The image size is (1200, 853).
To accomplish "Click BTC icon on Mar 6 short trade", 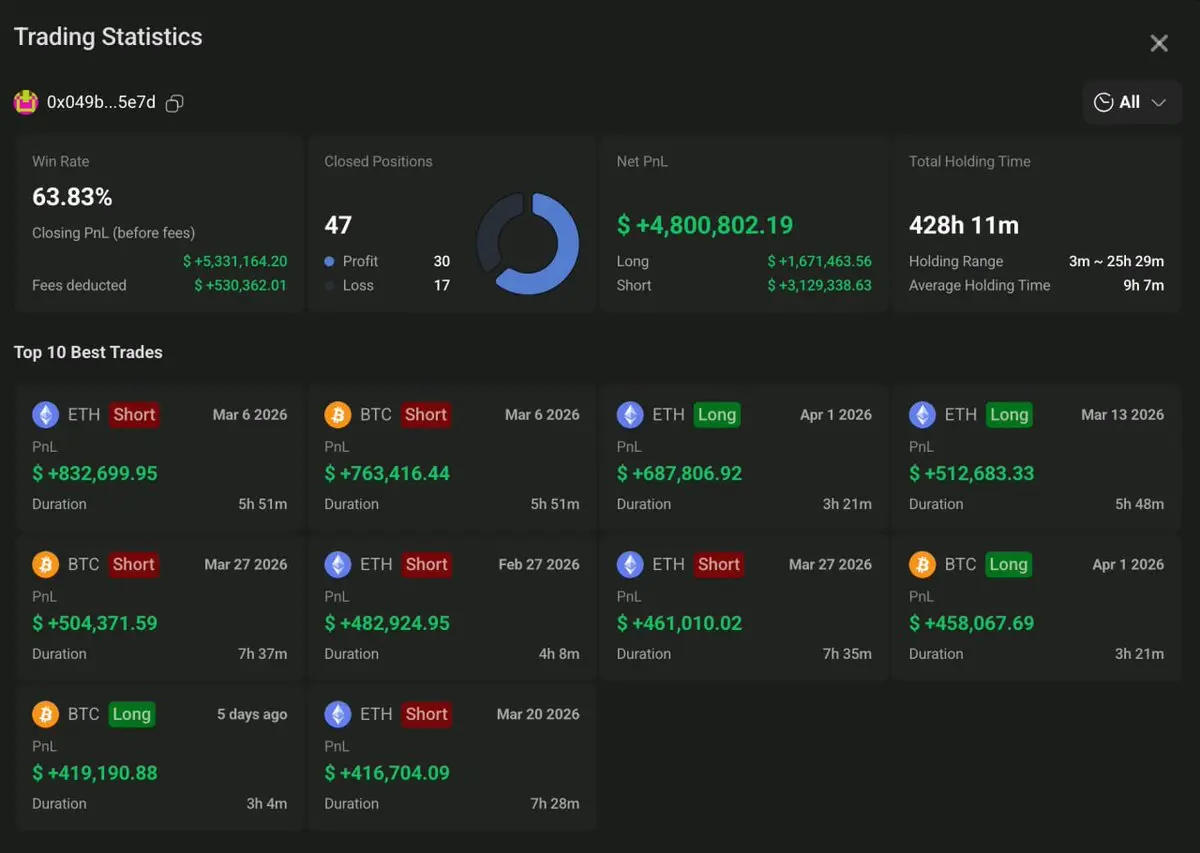I will point(337,415).
